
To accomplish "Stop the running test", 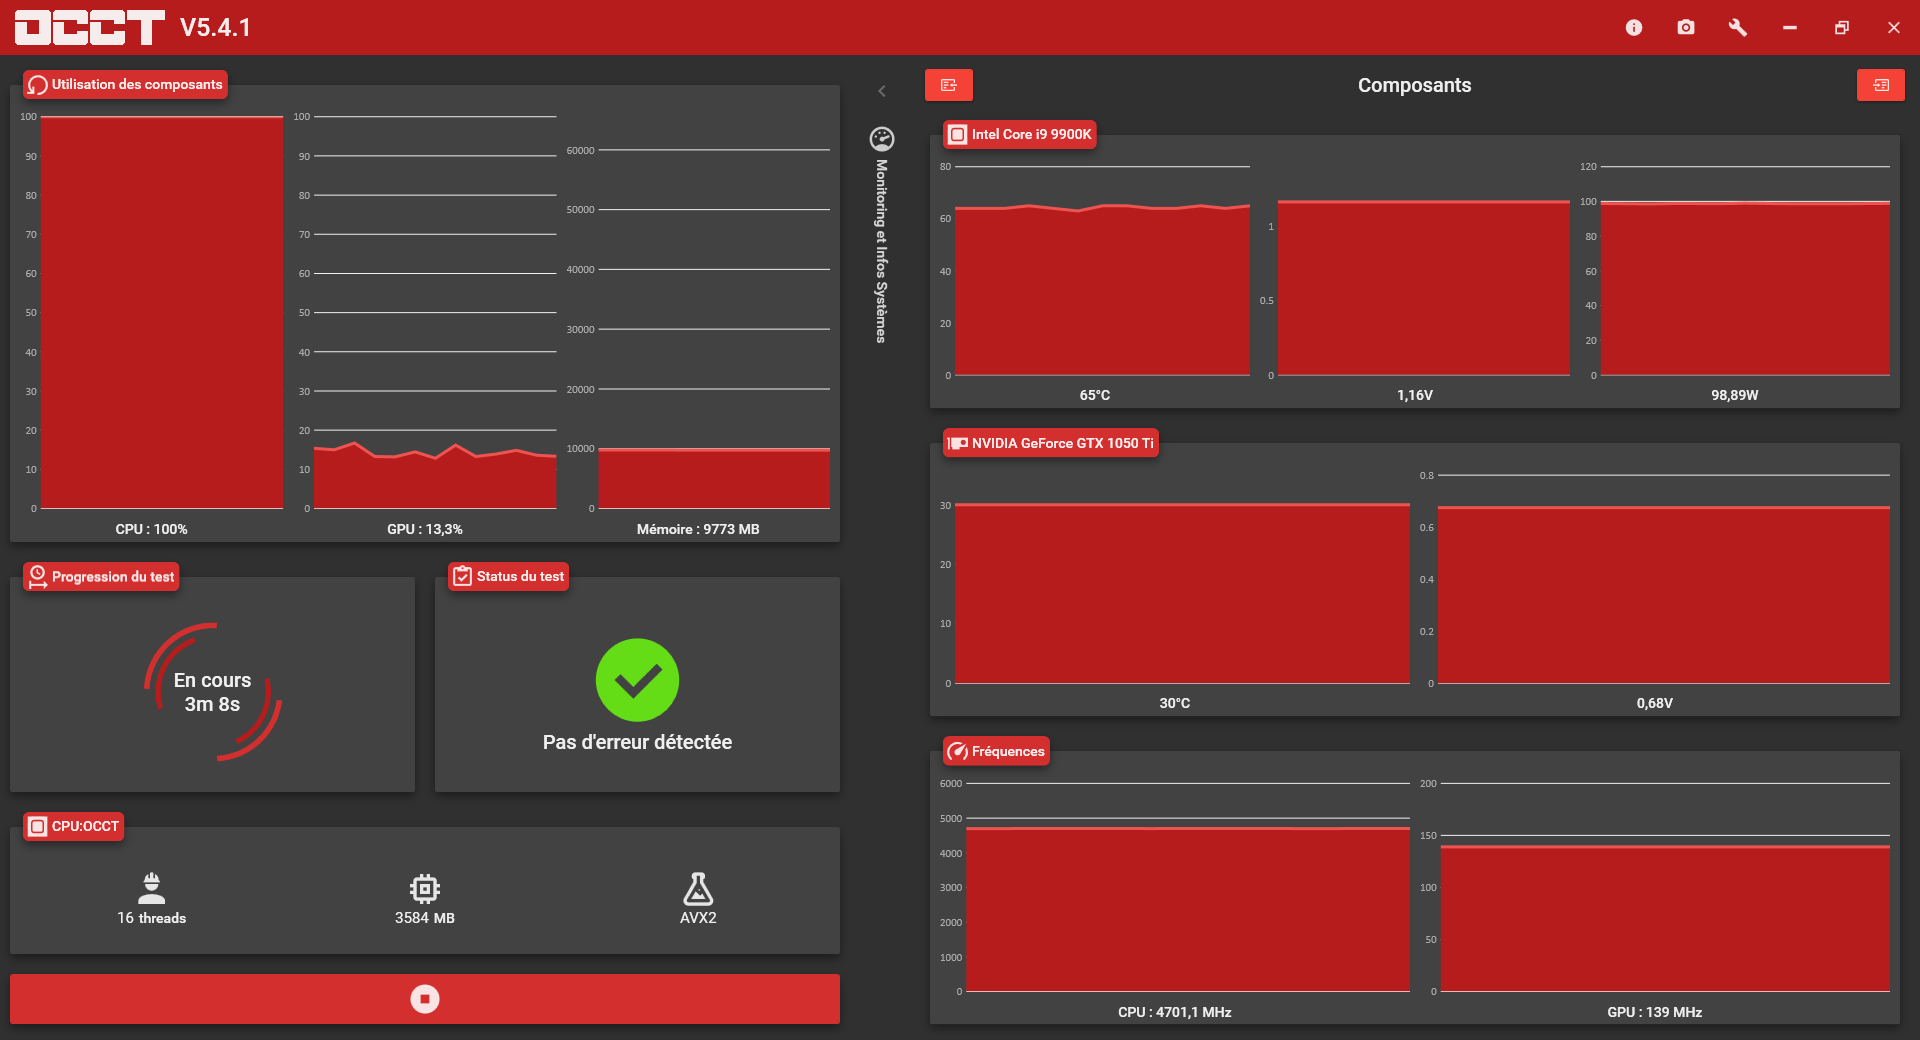I will [425, 999].
